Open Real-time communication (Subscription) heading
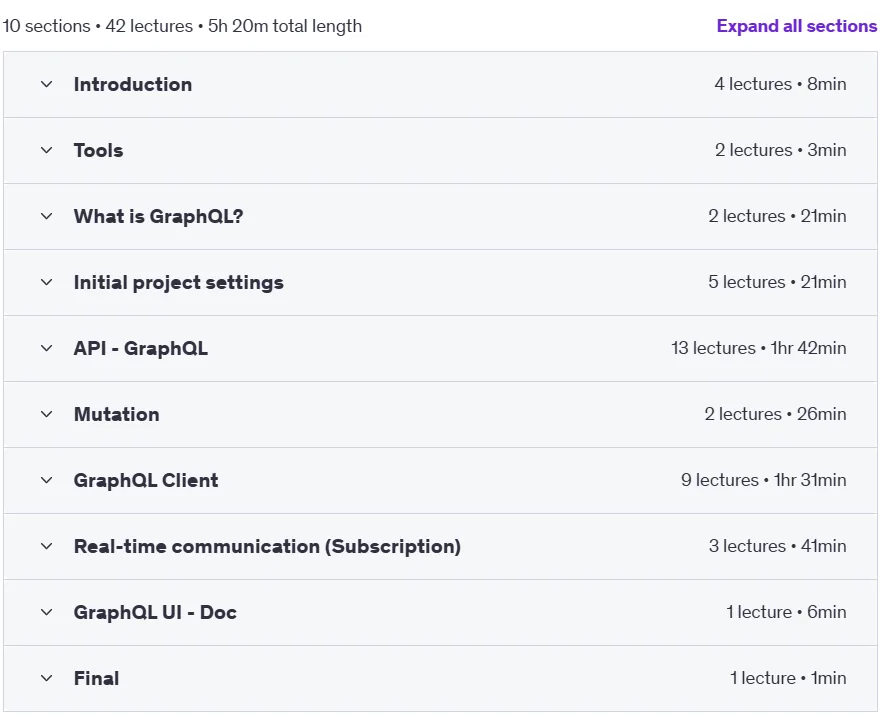The width and height of the screenshot is (882, 715). click(x=267, y=546)
